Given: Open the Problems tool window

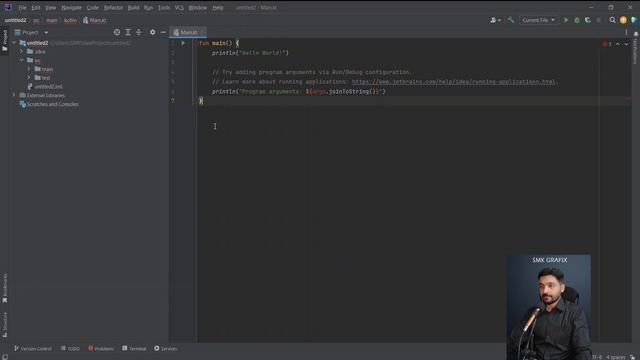Looking at the screenshot, I should [101, 349].
